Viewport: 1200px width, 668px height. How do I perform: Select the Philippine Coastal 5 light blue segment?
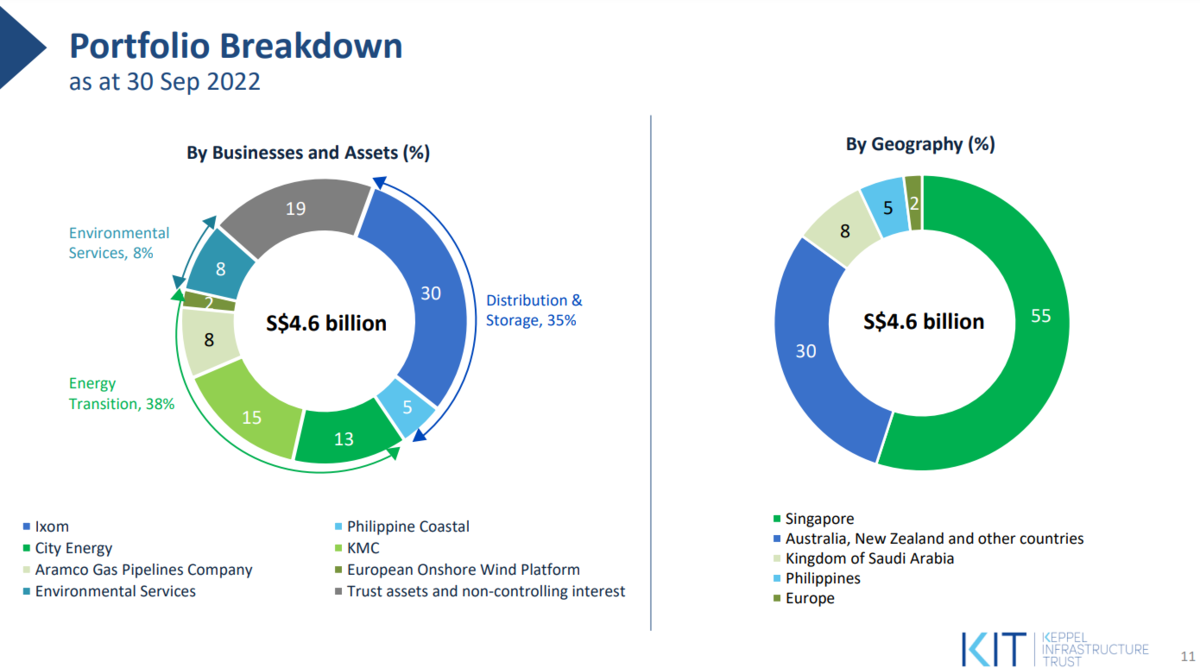pyautogui.click(x=408, y=407)
